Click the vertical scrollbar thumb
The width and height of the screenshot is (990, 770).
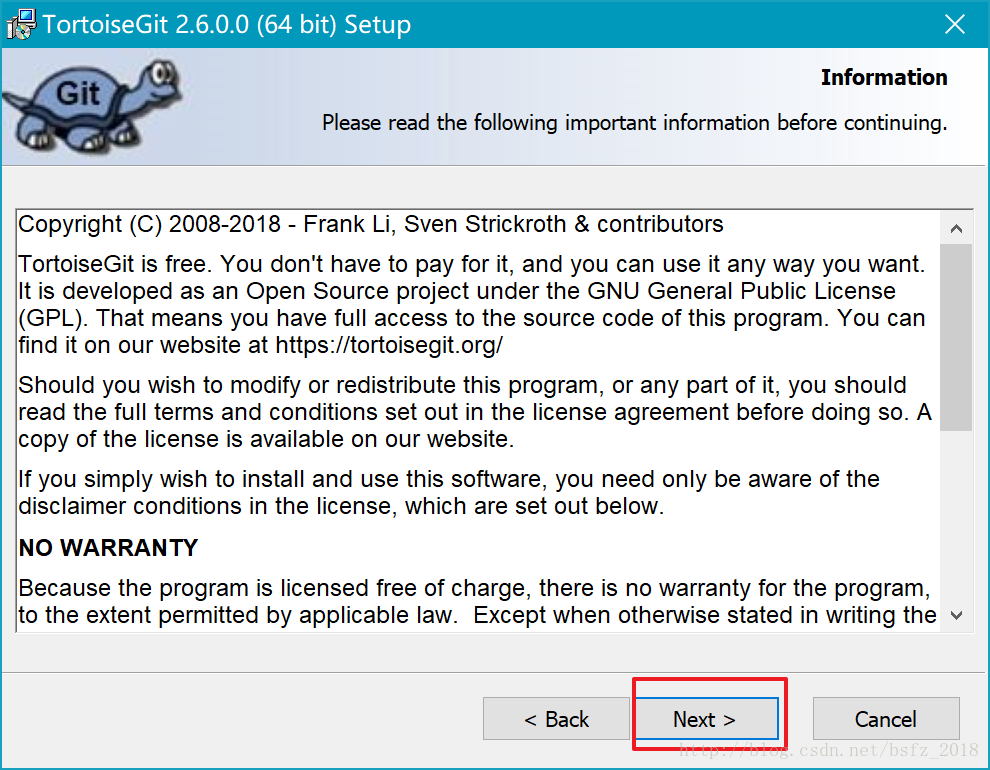coord(956,338)
